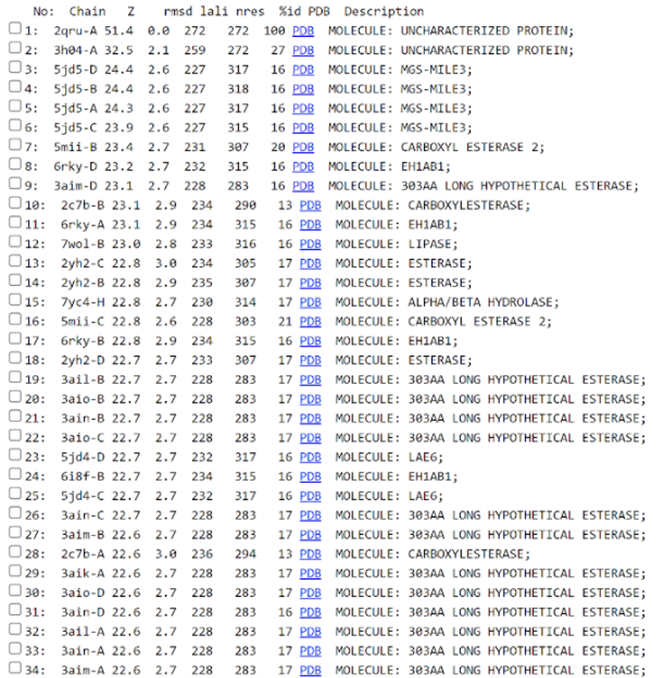The height and width of the screenshot is (678, 657).
Task: Tick the checkbox for hit 7 5mii-B
Action: (x=14, y=147)
